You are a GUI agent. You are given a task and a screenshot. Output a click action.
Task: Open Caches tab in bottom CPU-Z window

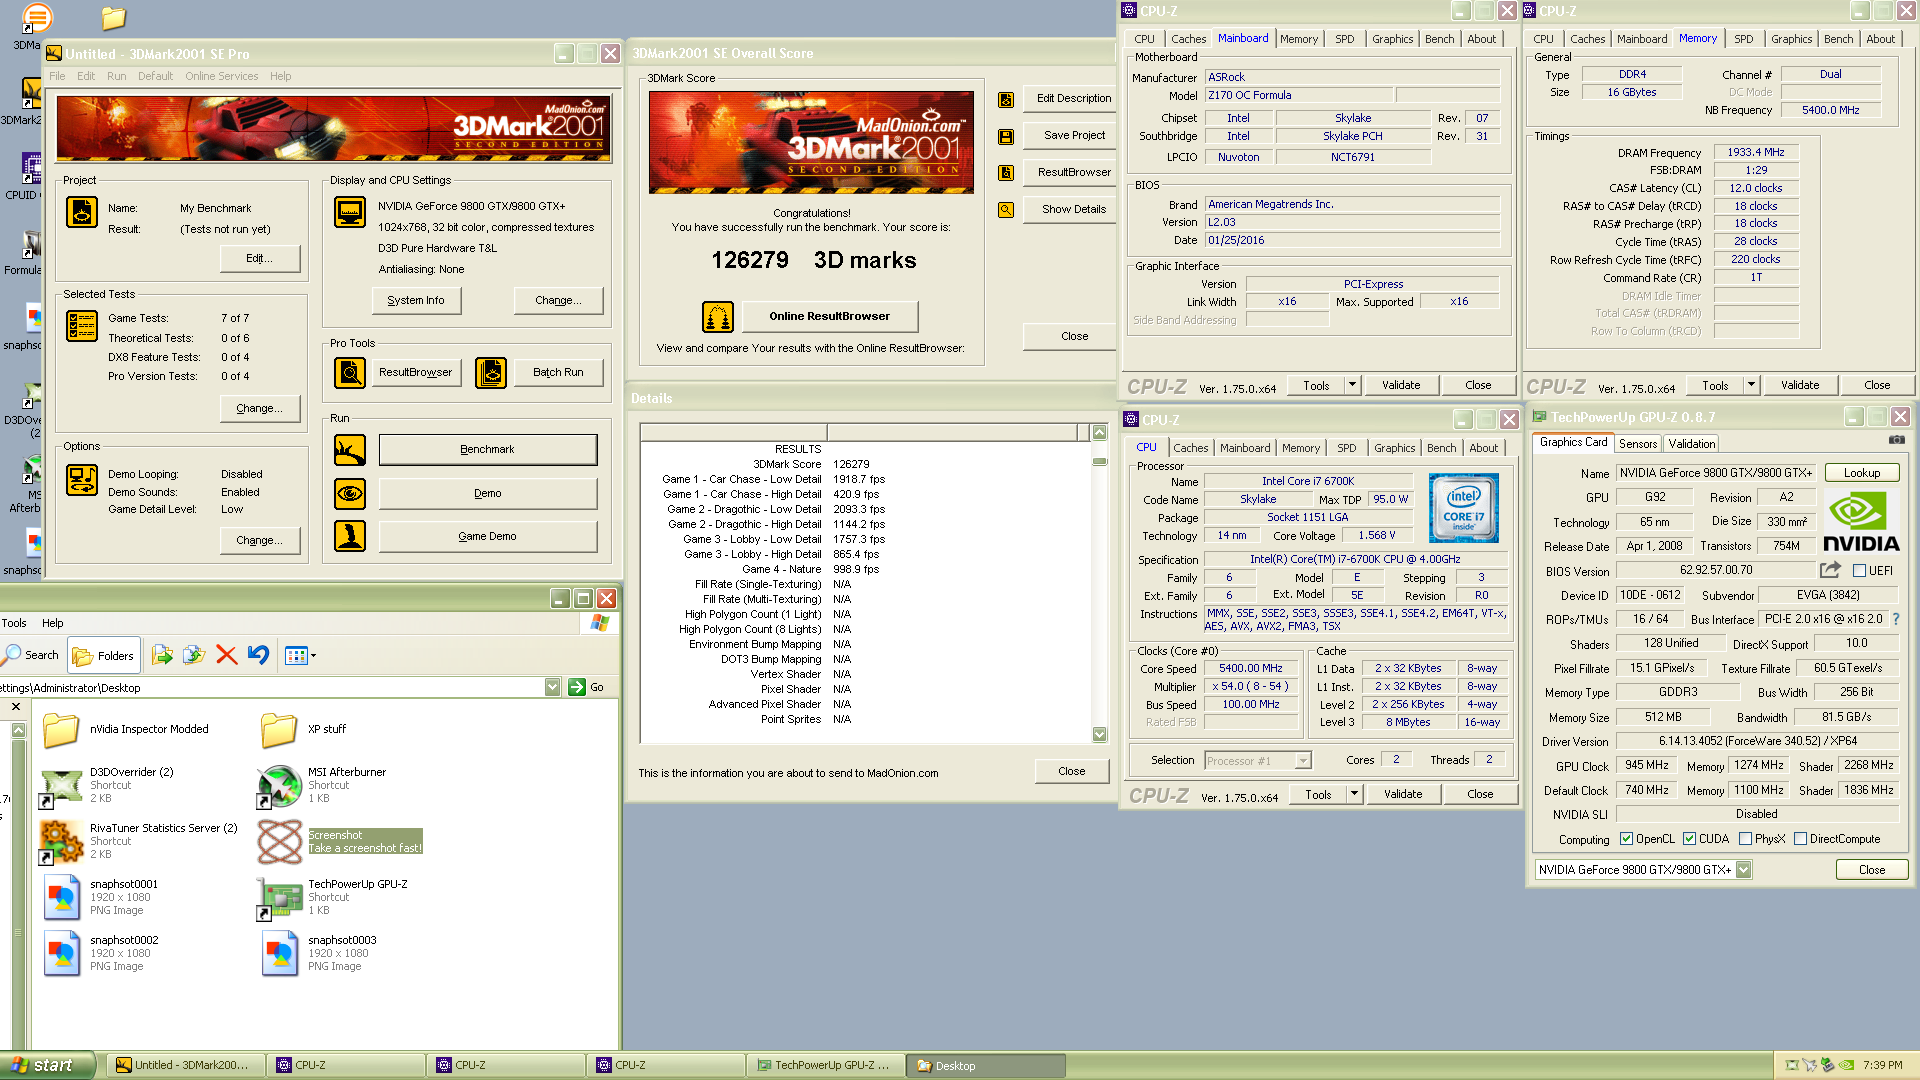pos(1191,448)
